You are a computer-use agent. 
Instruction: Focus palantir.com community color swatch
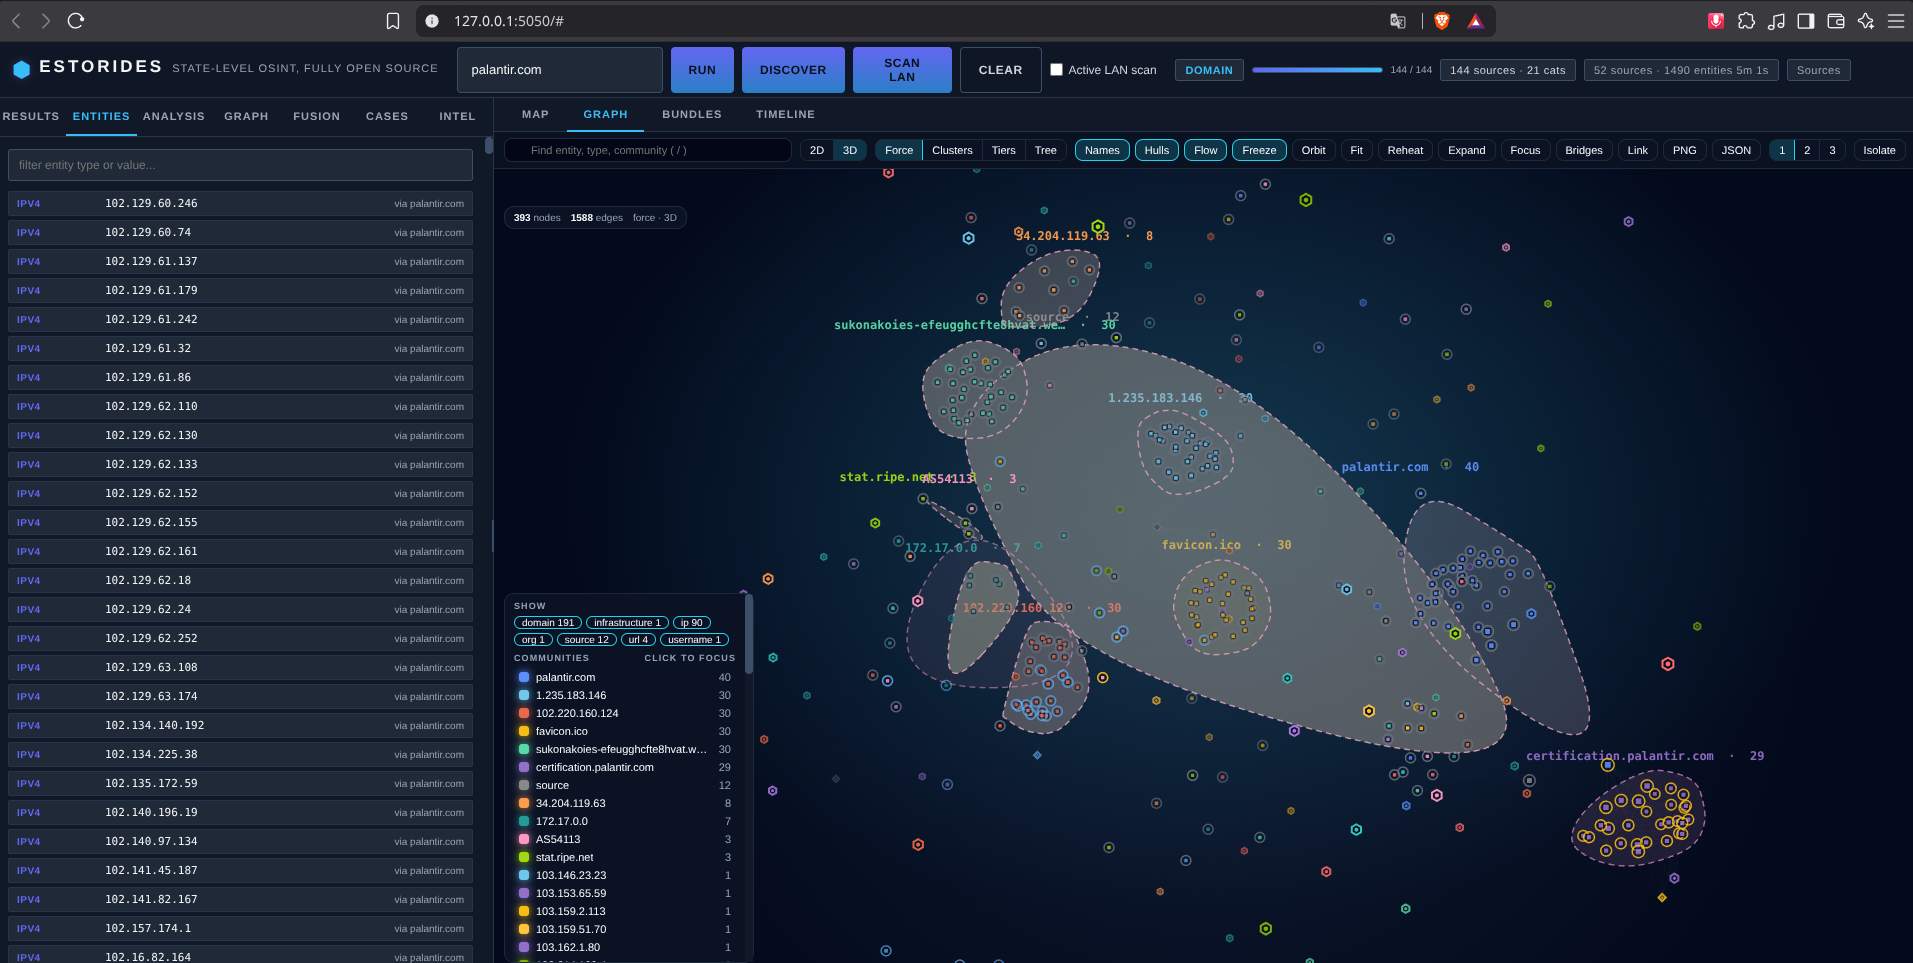click(524, 677)
